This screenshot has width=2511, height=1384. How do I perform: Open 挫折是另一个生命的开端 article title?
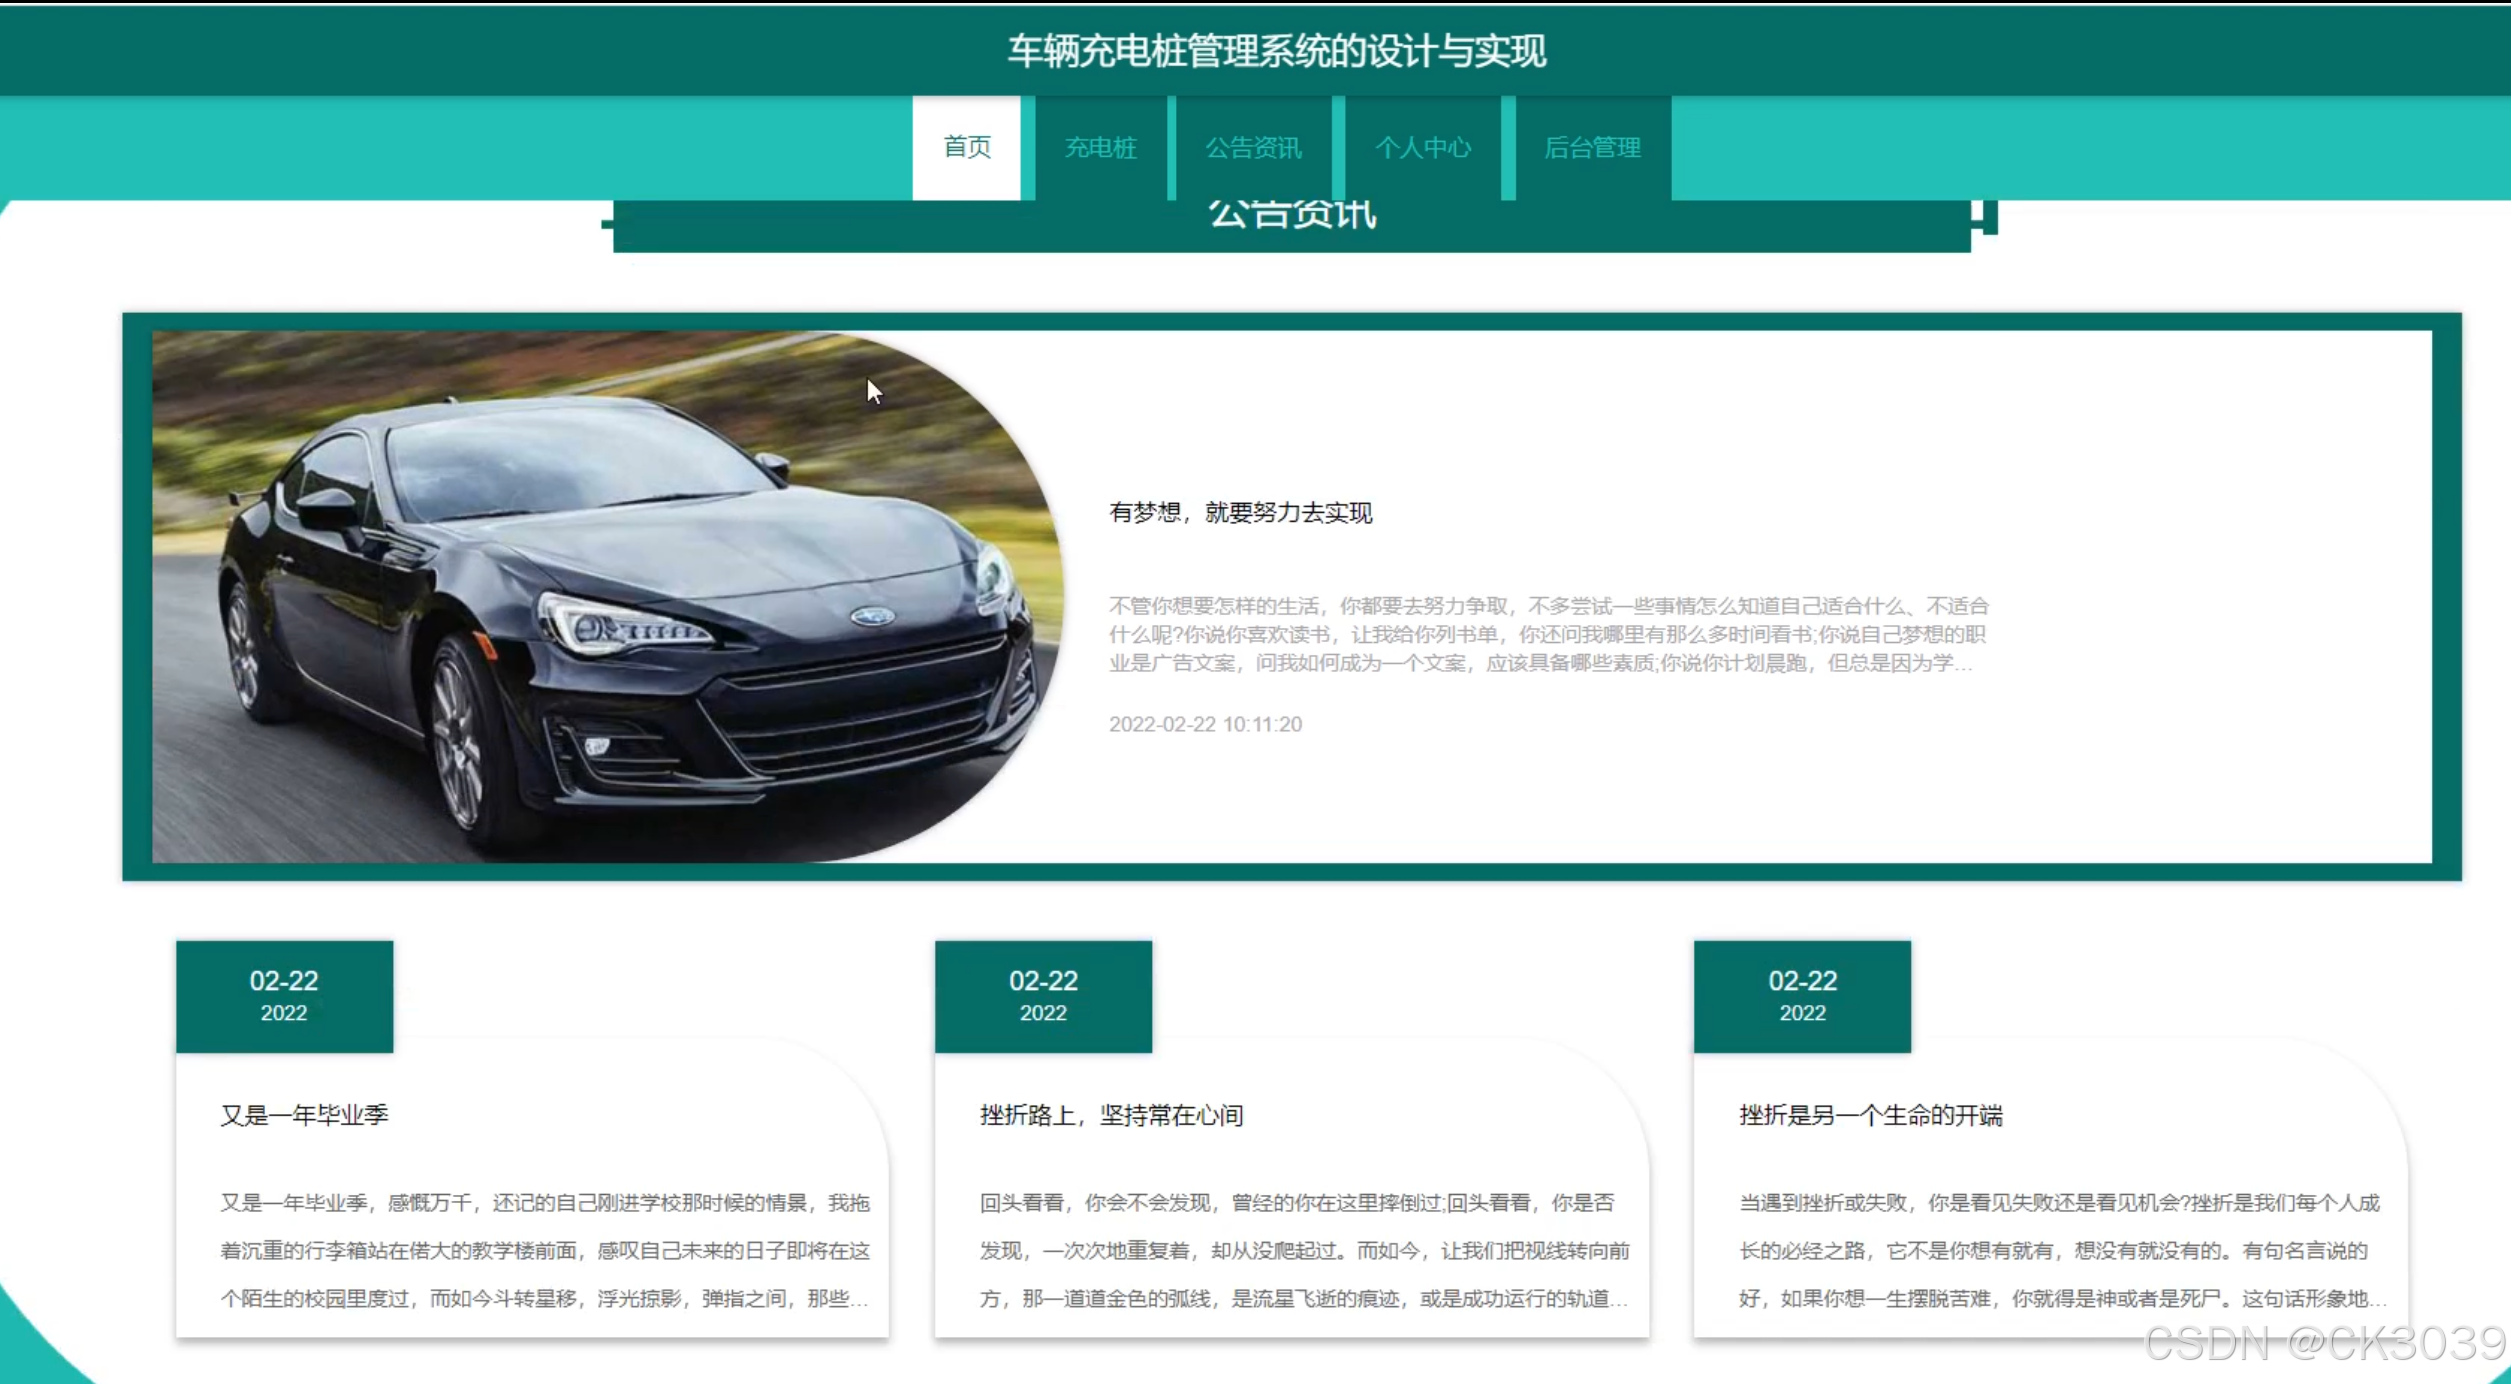(1870, 1115)
